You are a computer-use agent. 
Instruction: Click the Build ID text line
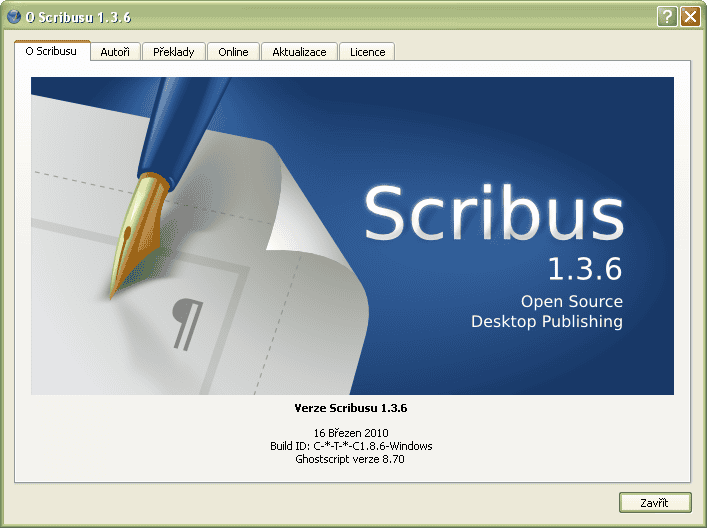pos(350,446)
